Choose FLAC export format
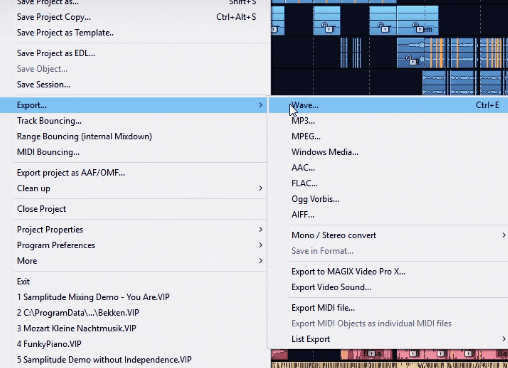The width and height of the screenshot is (508, 368). click(x=304, y=183)
